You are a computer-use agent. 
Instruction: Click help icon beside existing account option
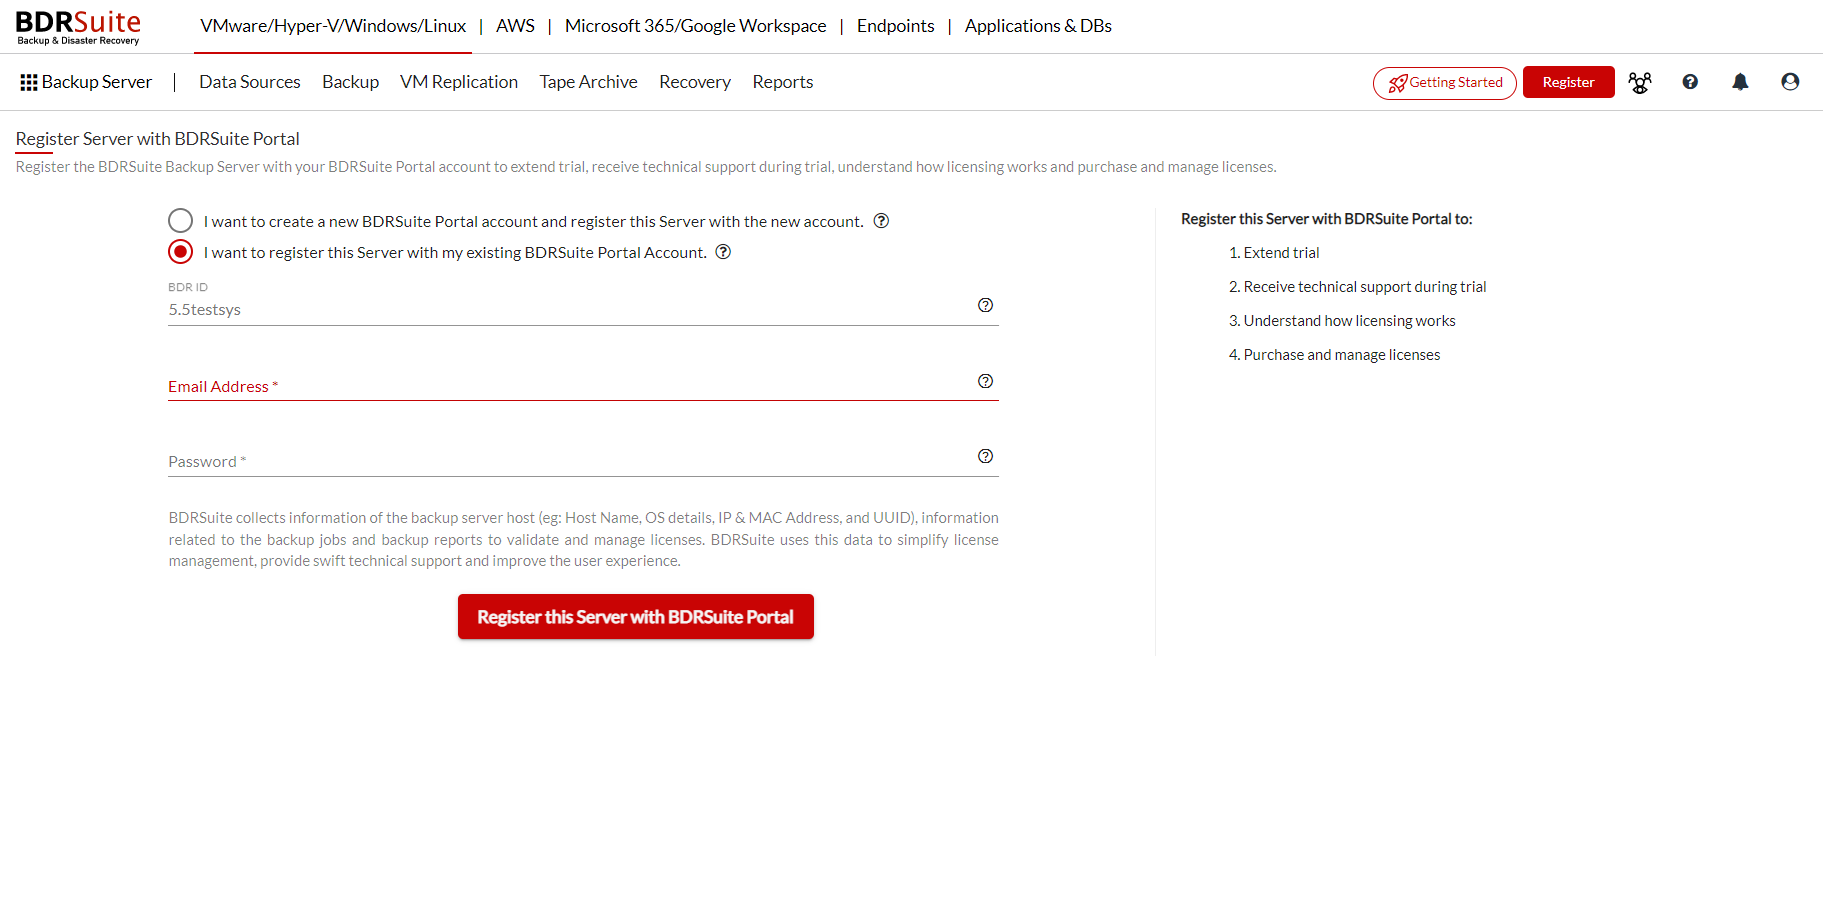pyautogui.click(x=723, y=252)
